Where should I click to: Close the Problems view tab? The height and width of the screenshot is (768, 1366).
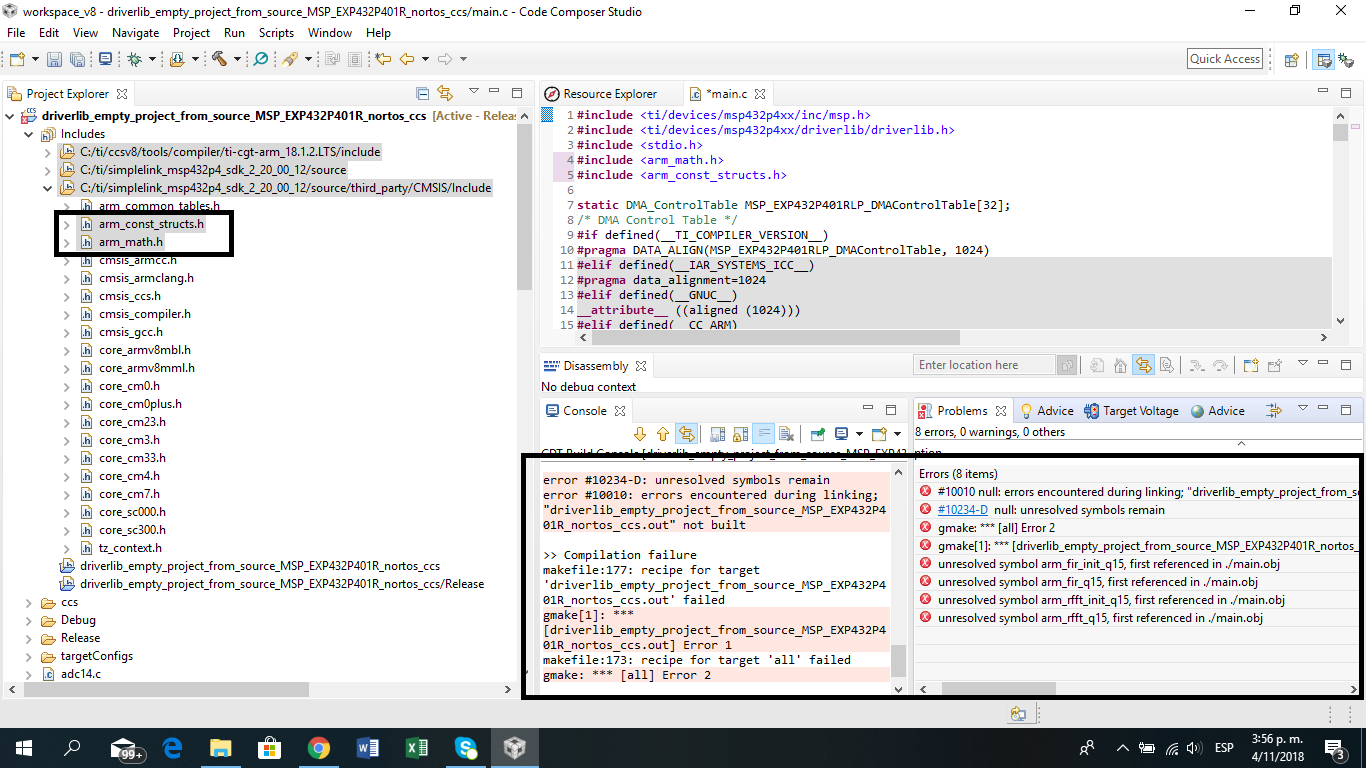(x=999, y=411)
